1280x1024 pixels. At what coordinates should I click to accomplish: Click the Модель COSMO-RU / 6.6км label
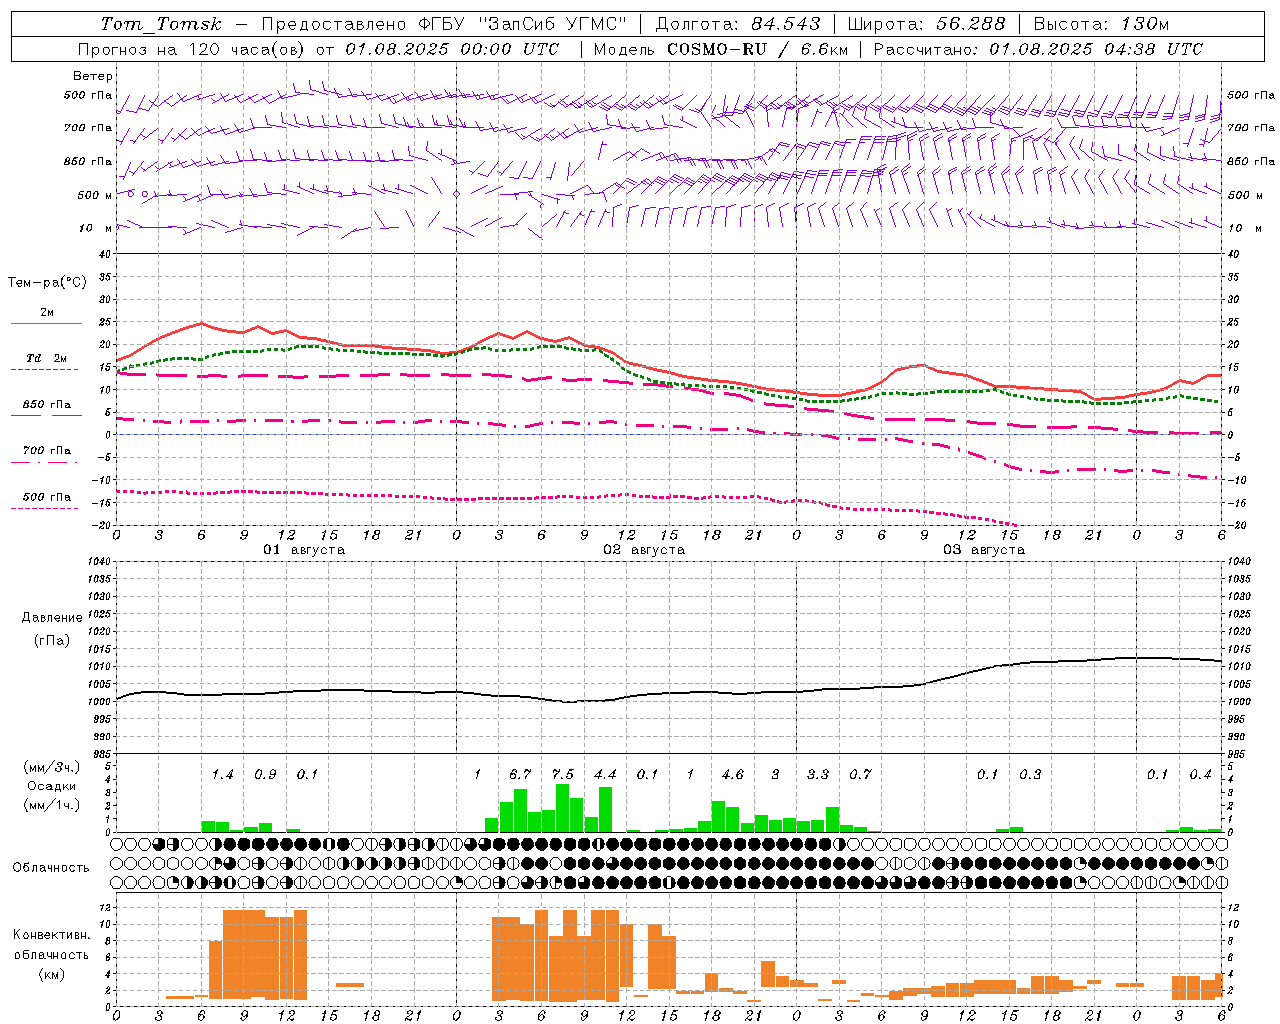pyautogui.click(x=720, y=49)
